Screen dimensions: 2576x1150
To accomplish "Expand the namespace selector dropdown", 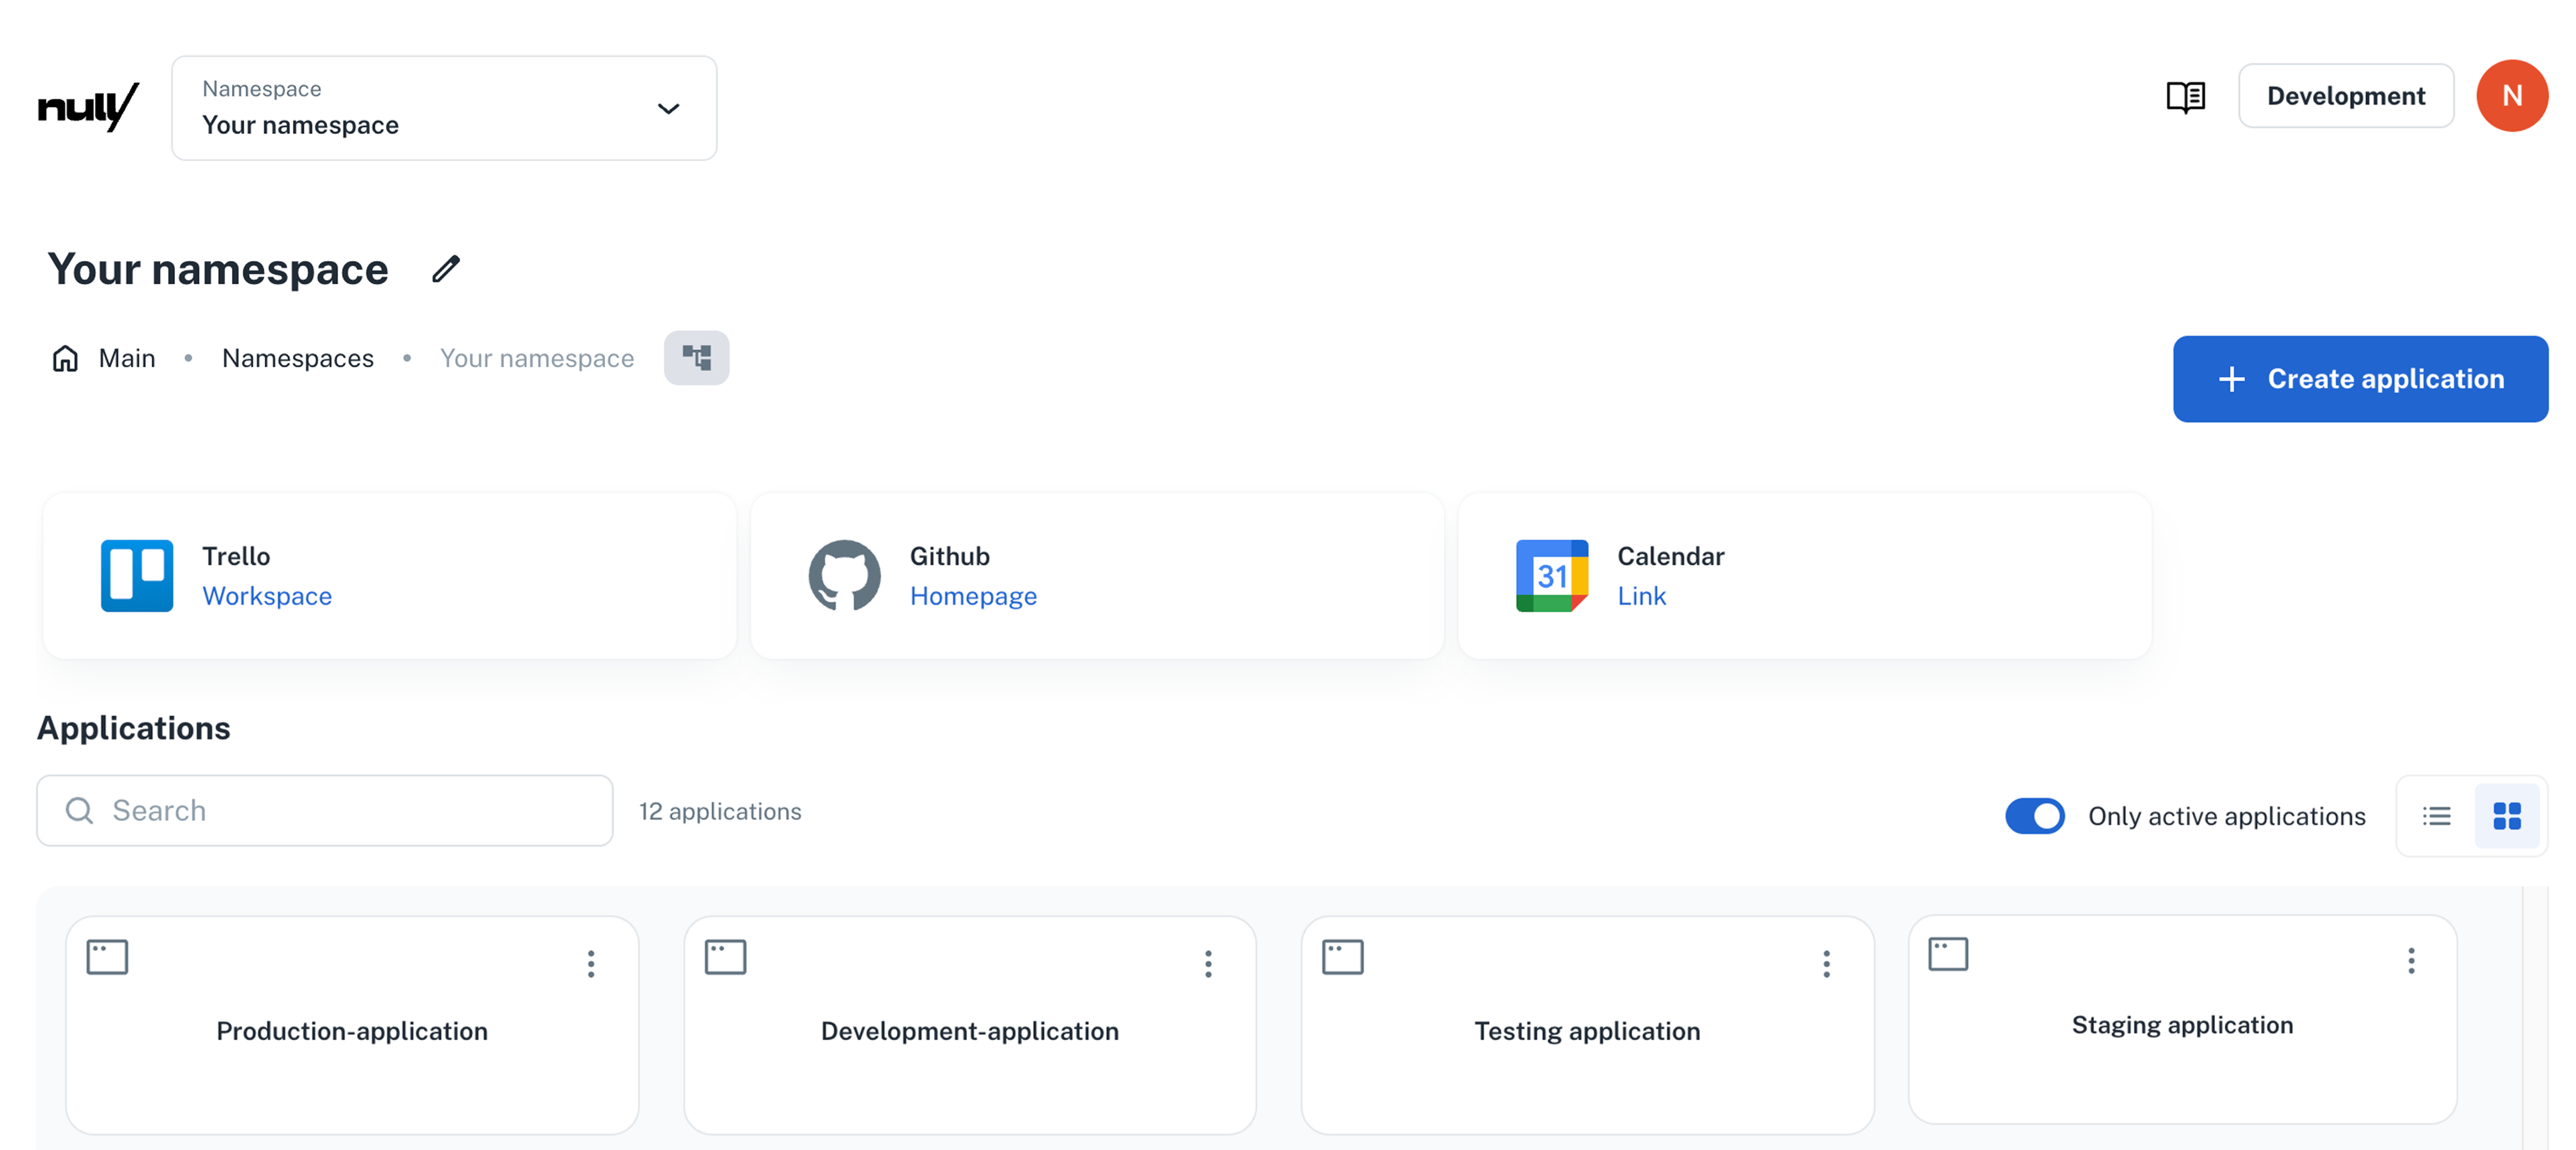I will [668, 107].
